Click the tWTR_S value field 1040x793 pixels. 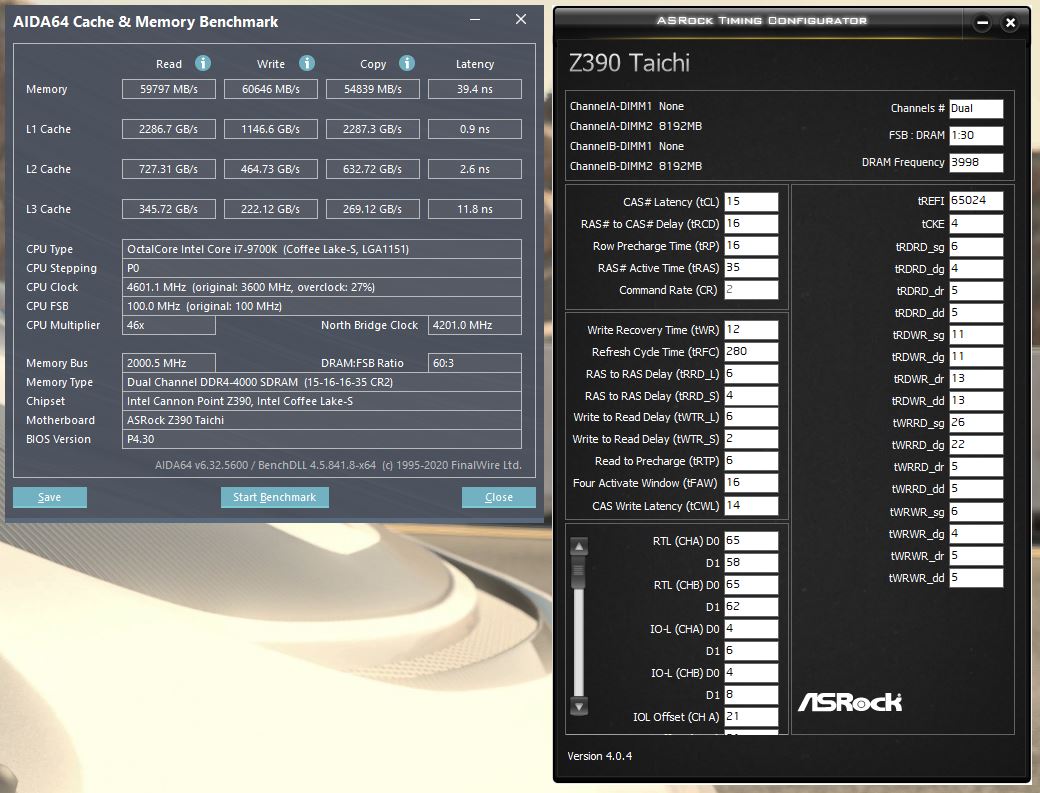(751, 439)
